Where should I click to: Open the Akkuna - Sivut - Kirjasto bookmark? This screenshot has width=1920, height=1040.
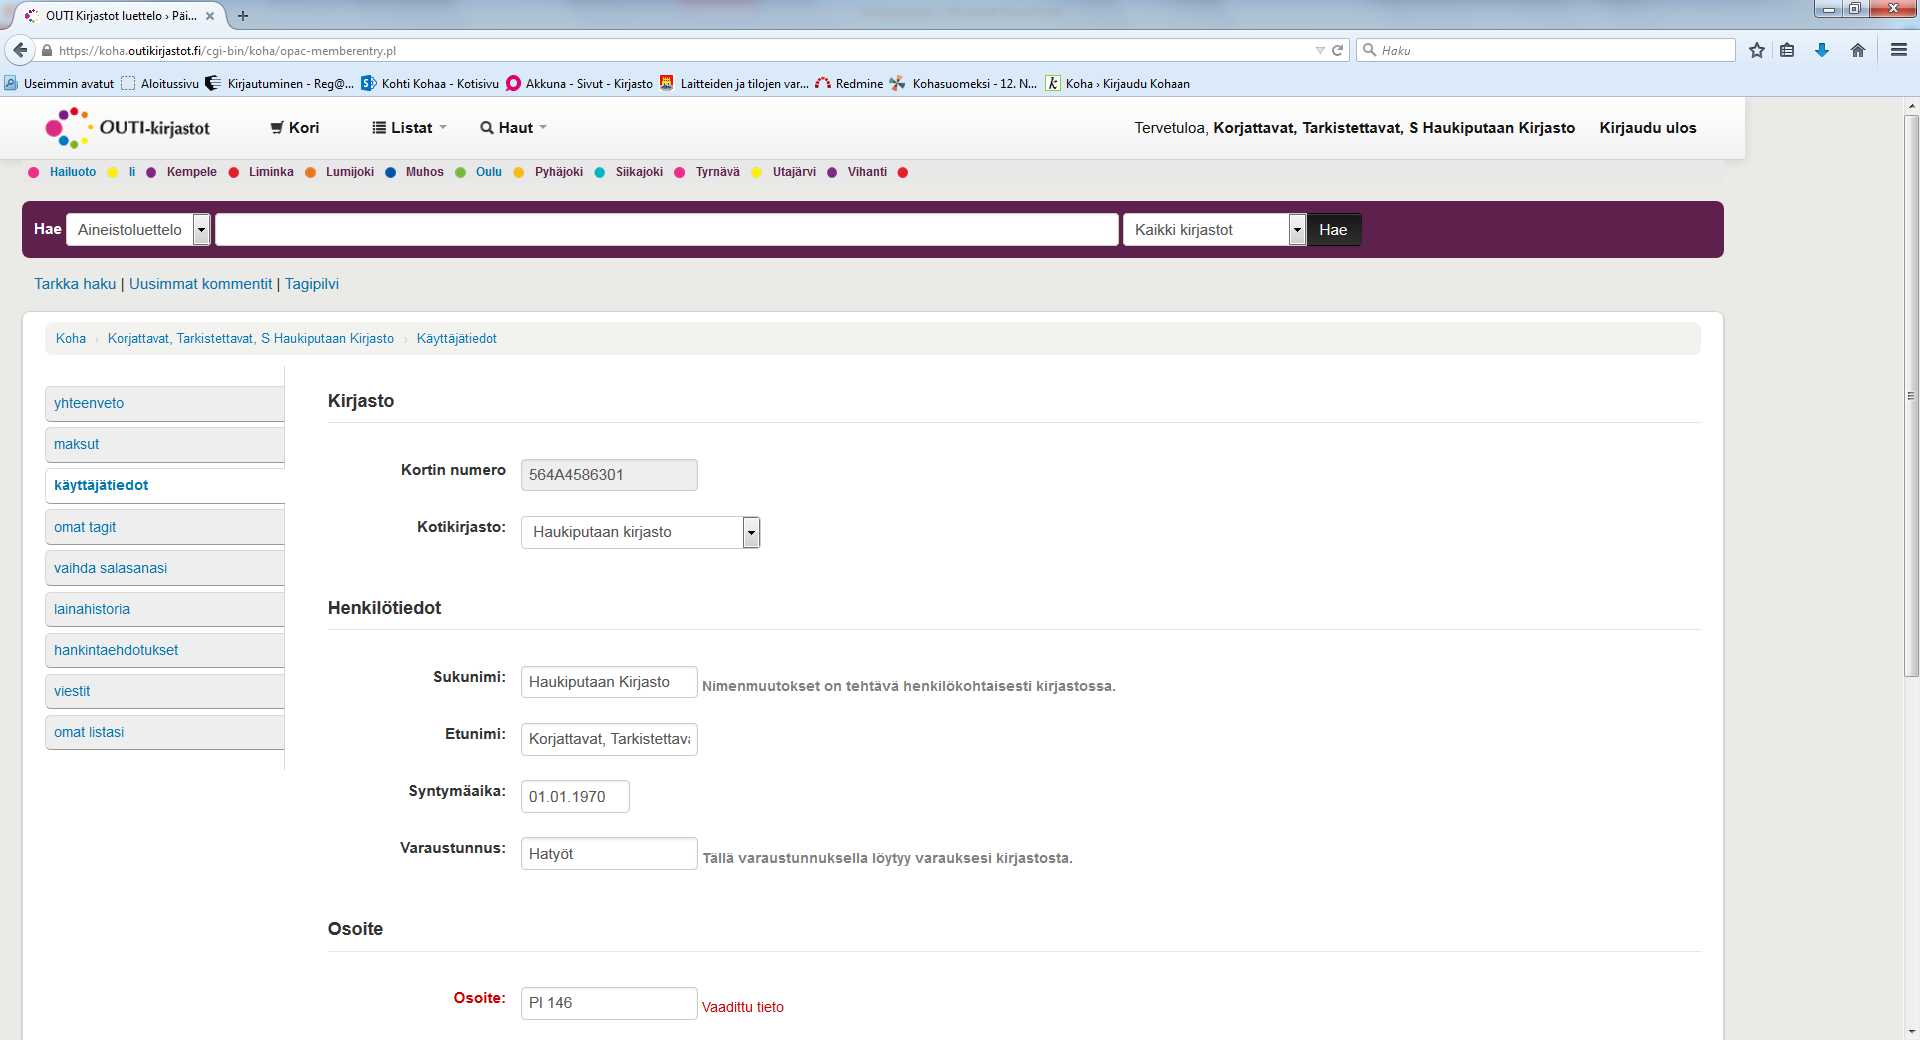[580, 84]
